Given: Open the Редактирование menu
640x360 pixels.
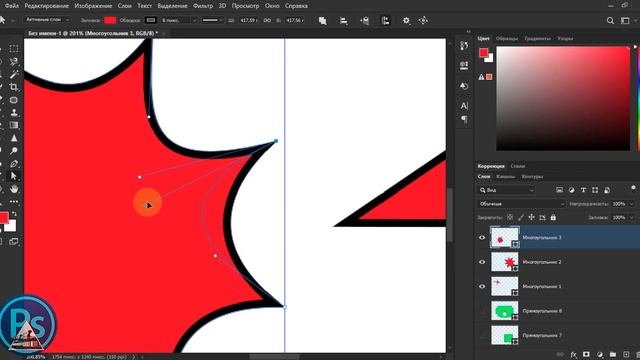Looking at the screenshot, I should coord(47,6).
